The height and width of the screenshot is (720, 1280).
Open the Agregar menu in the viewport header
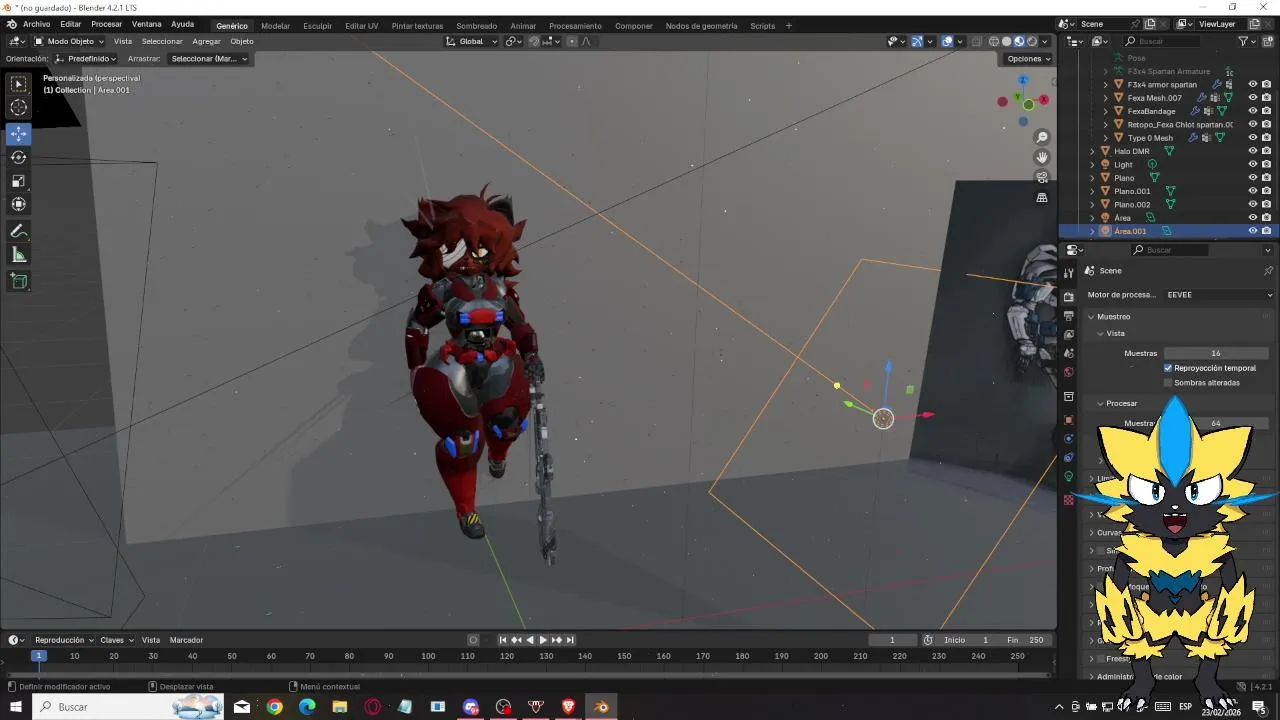(x=207, y=41)
